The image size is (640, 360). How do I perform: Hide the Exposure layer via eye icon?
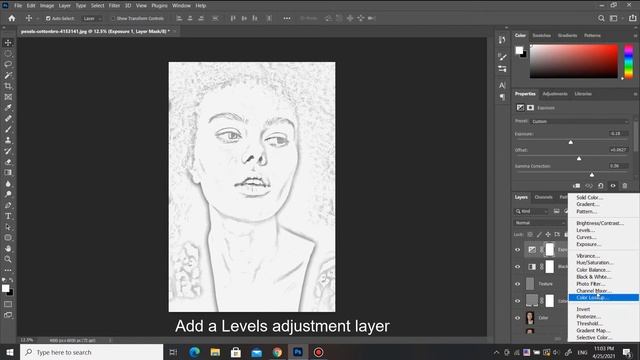point(518,249)
